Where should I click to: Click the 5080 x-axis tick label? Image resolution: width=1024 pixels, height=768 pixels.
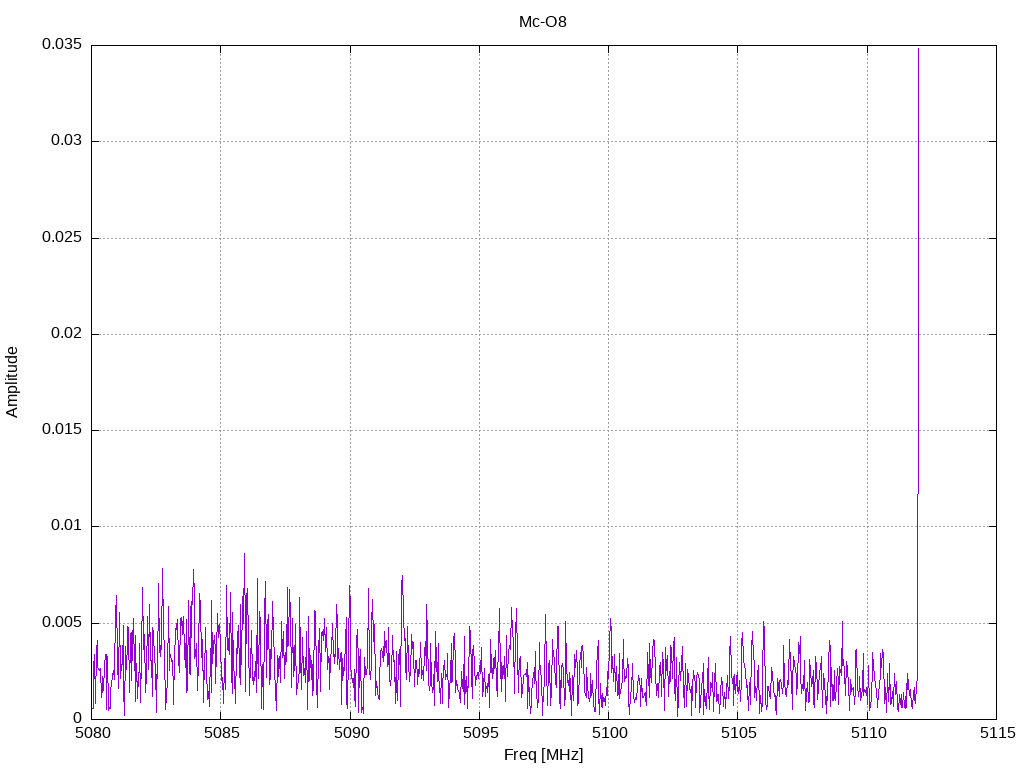tap(92, 733)
